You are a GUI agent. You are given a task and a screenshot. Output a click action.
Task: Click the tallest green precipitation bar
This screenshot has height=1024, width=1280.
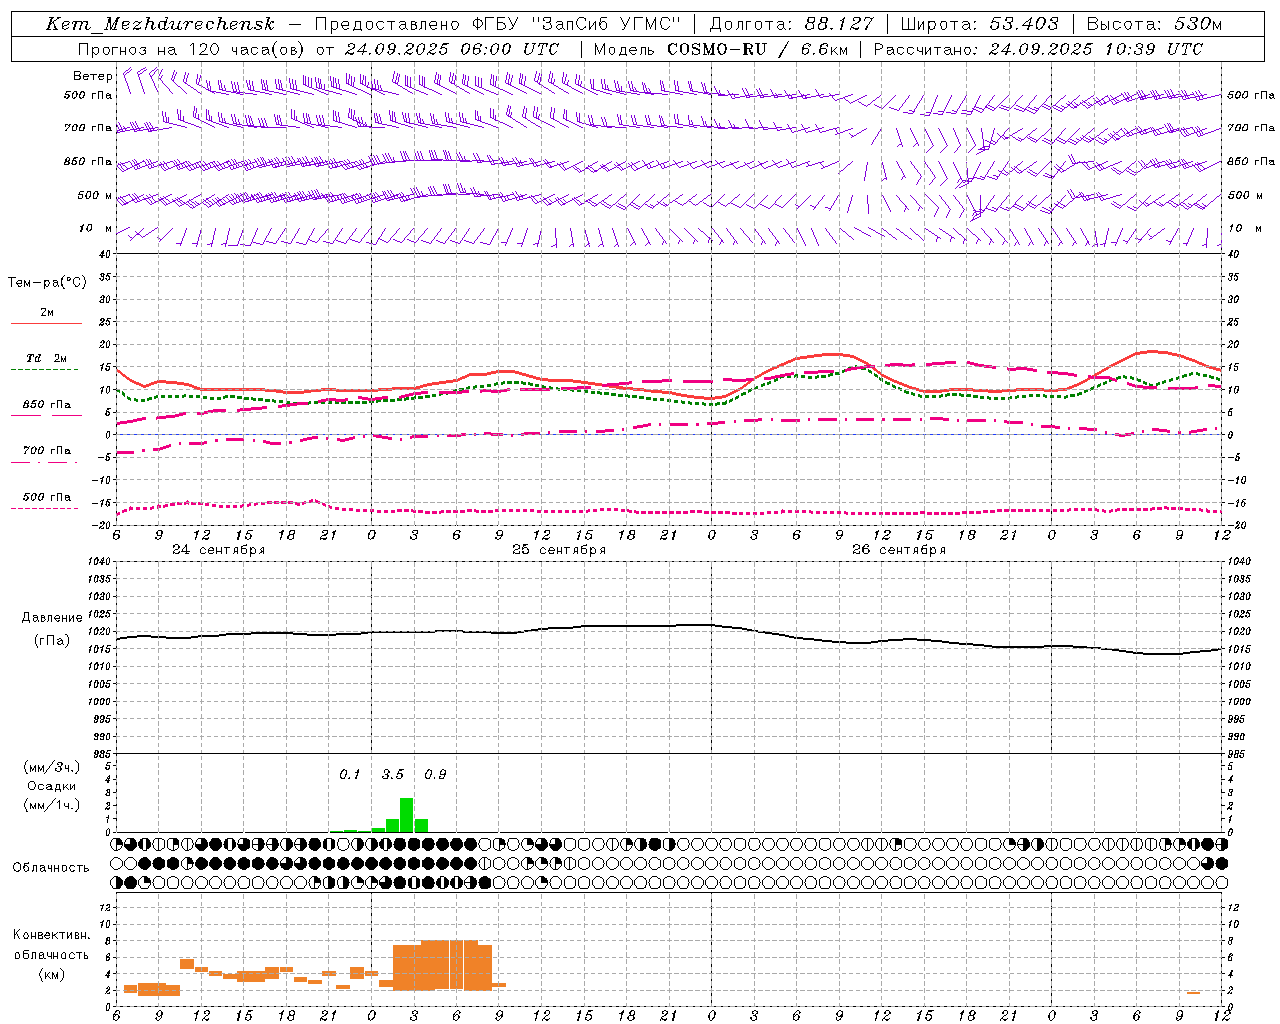tap(406, 815)
